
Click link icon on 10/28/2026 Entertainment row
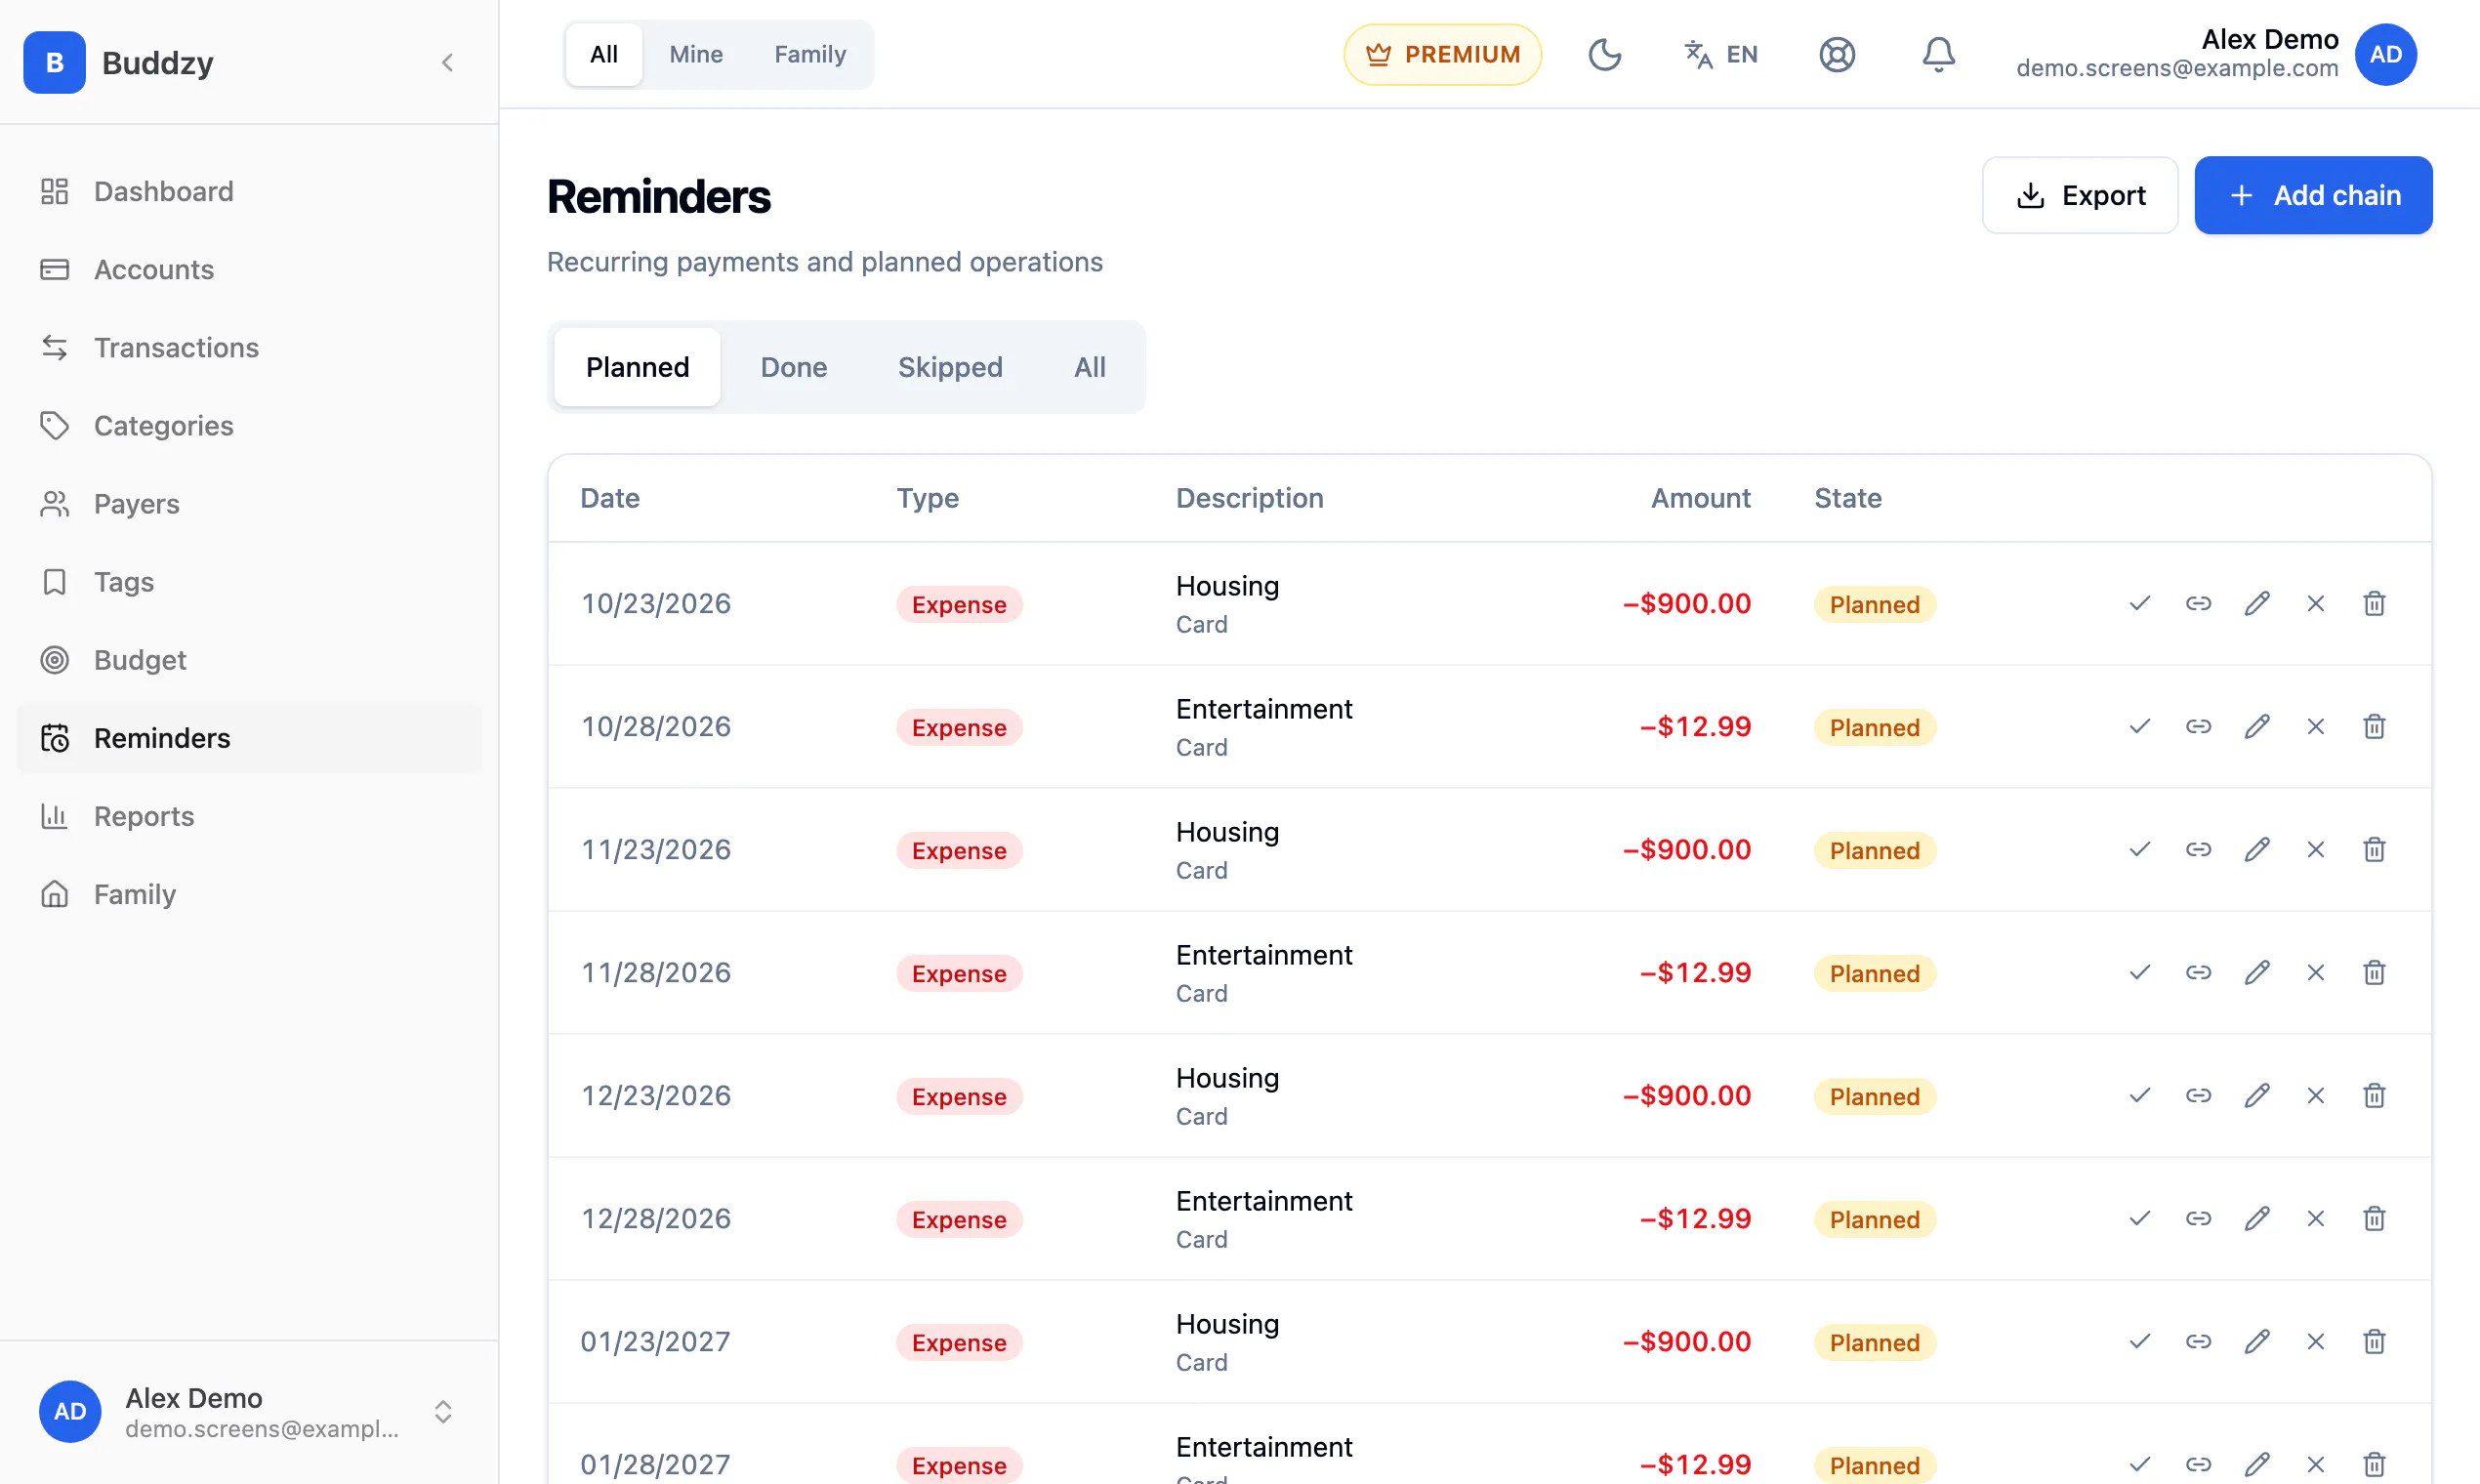pyautogui.click(x=2198, y=726)
